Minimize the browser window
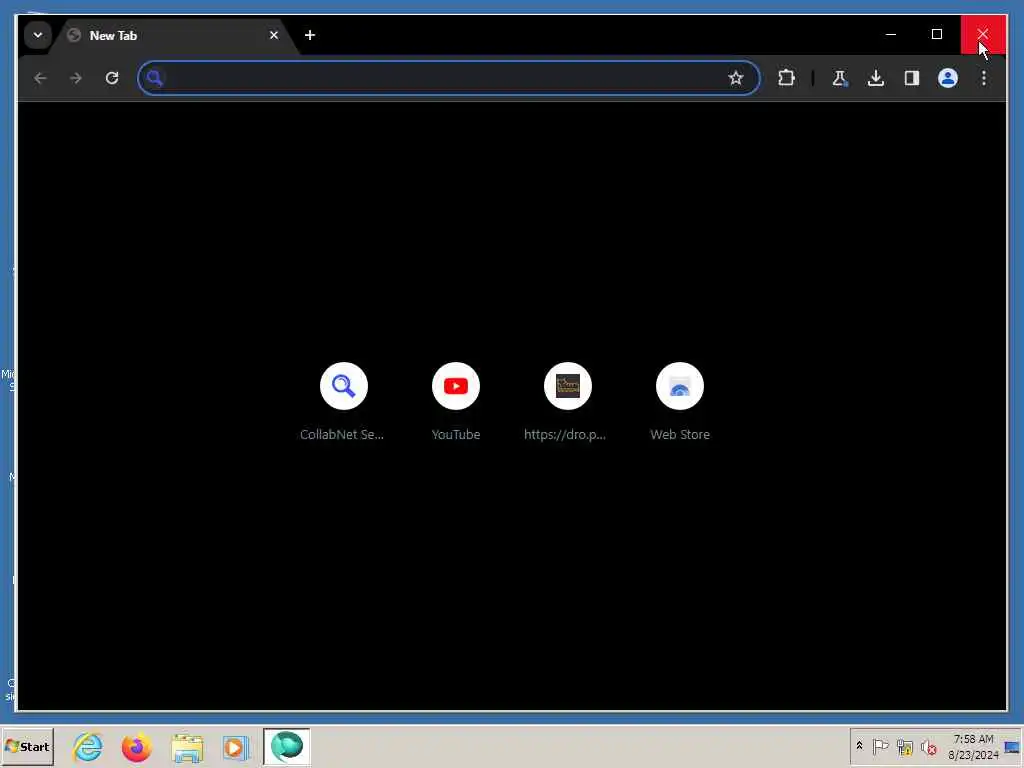Viewport: 1024px width, 768px height. [x=891, y=34]
